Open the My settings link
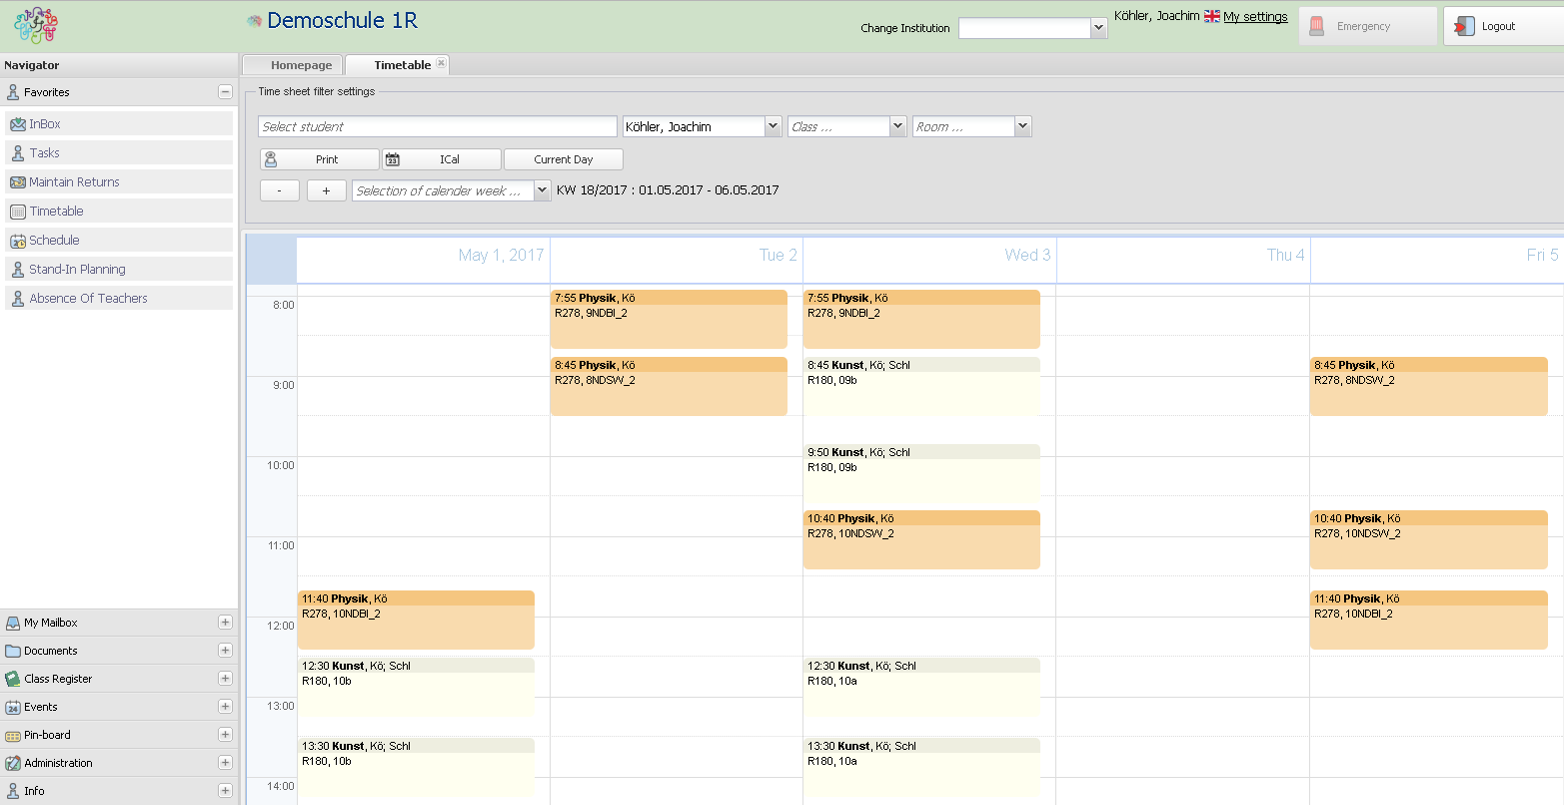Viewport: 1564px width, 805px height. [1255, 16]
